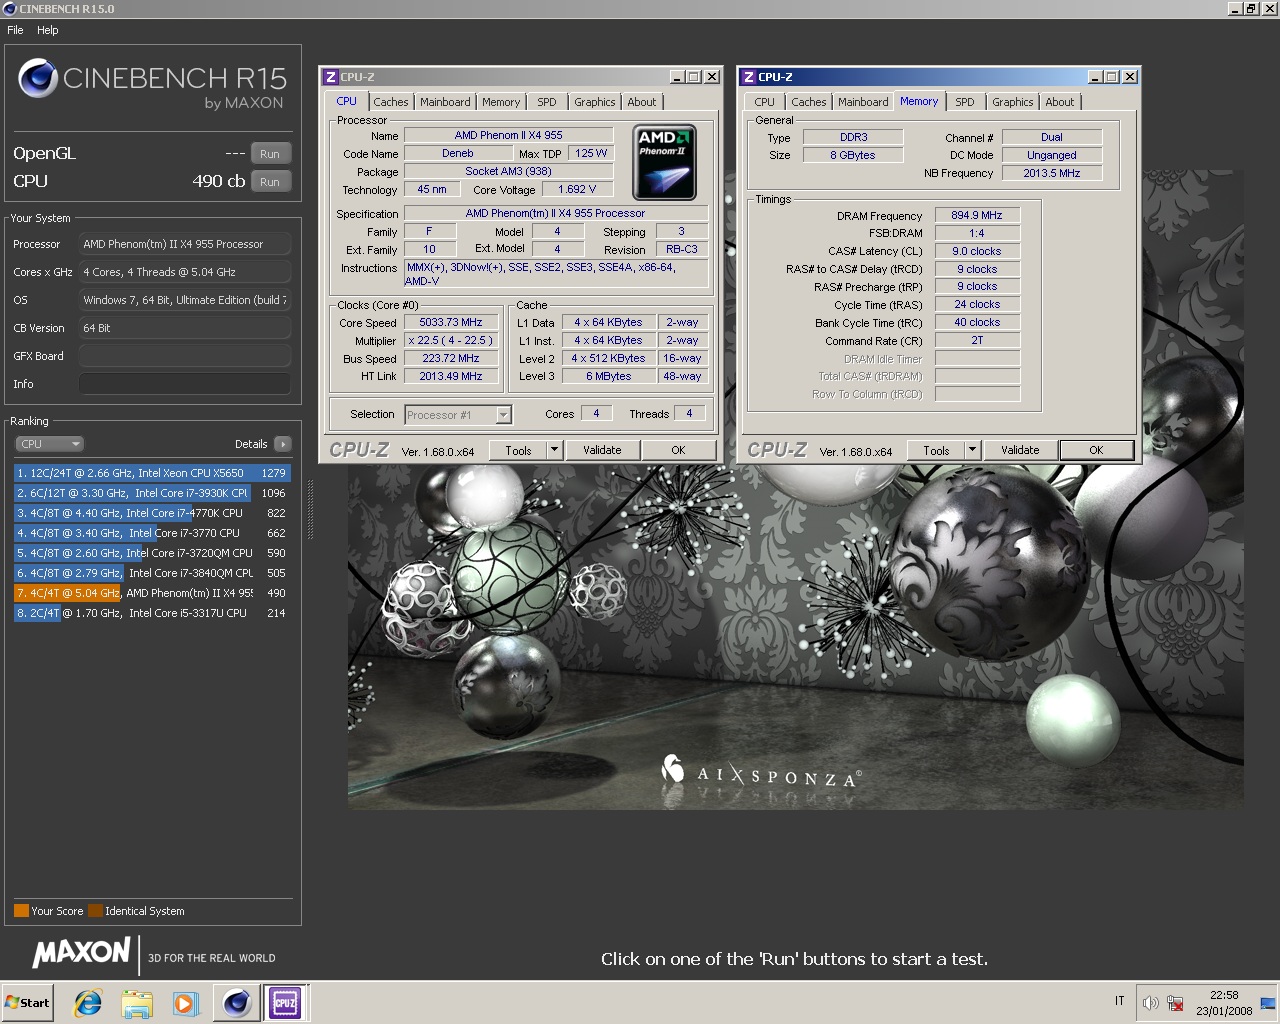Image resolution: width=1280 pixels, height=1024 pixels.
Task: Click the GFX Board field
Action: pyautogui.click(x=185, y=356)
